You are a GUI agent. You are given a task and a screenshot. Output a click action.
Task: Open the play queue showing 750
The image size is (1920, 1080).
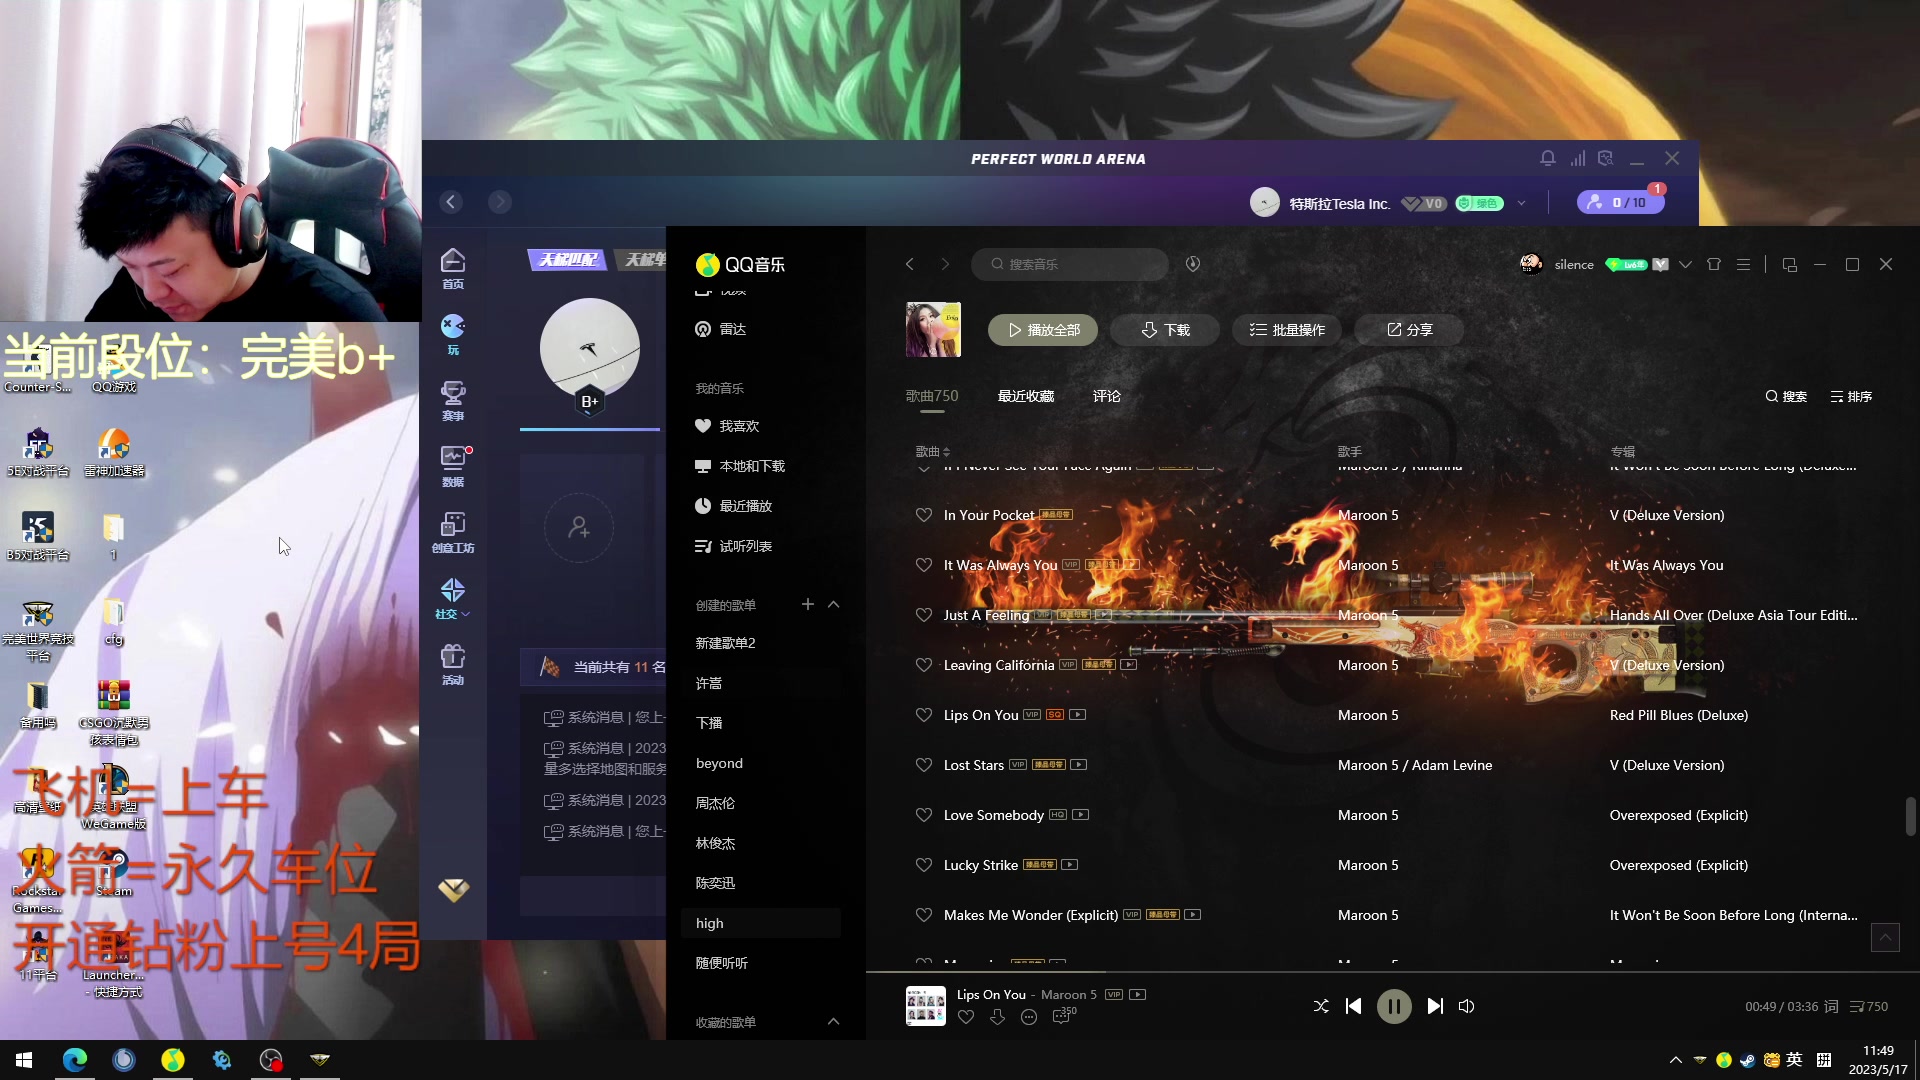point(1868,1006)
